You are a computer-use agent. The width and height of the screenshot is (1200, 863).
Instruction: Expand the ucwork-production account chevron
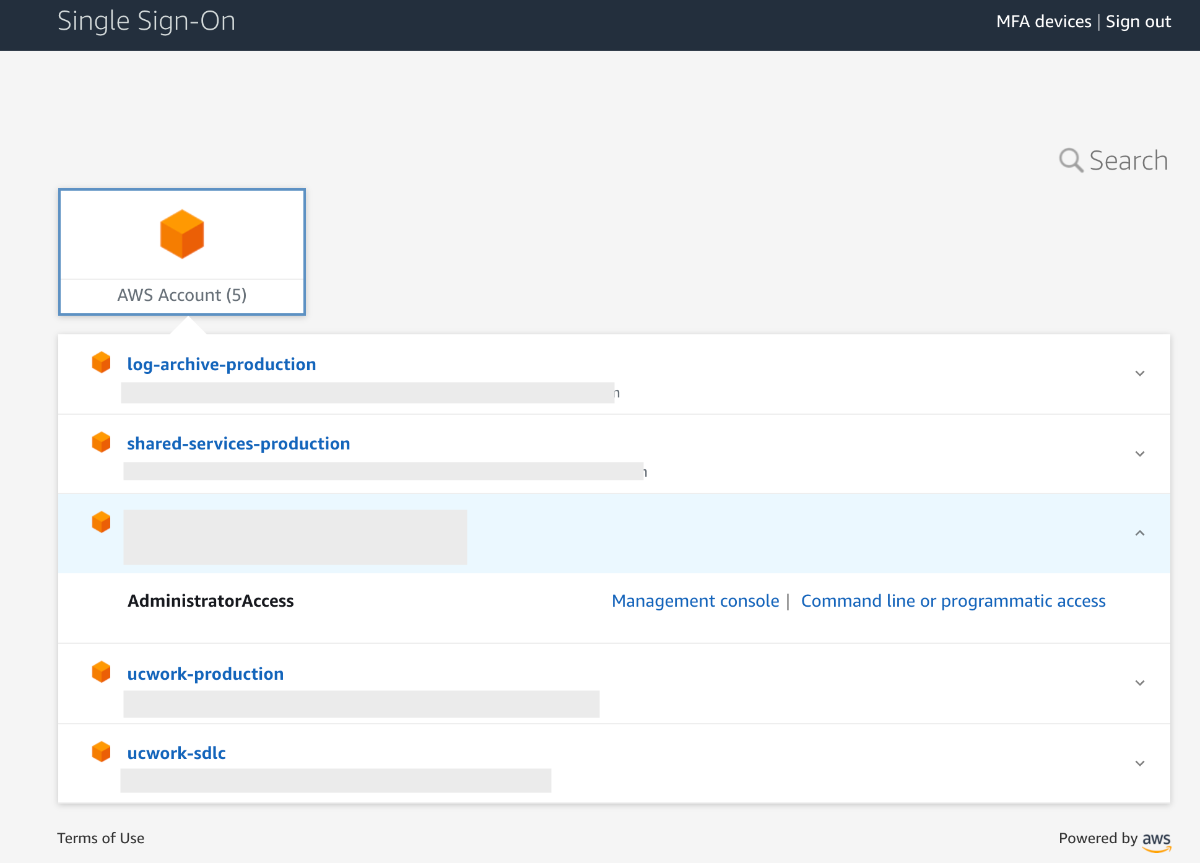pyautogui.click(x=1140, y=683)
